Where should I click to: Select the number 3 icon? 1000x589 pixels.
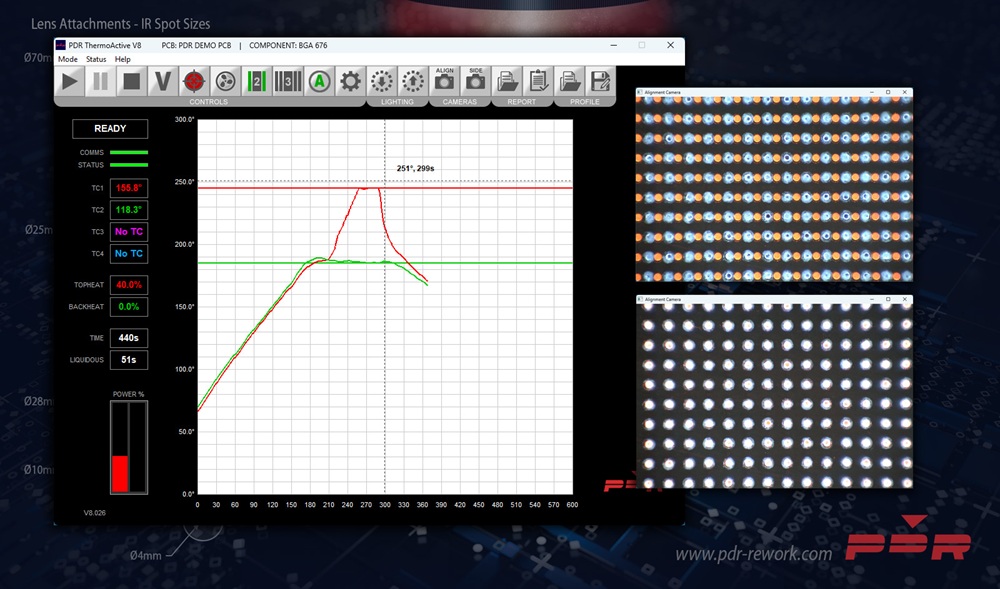(x=287, y=81)
